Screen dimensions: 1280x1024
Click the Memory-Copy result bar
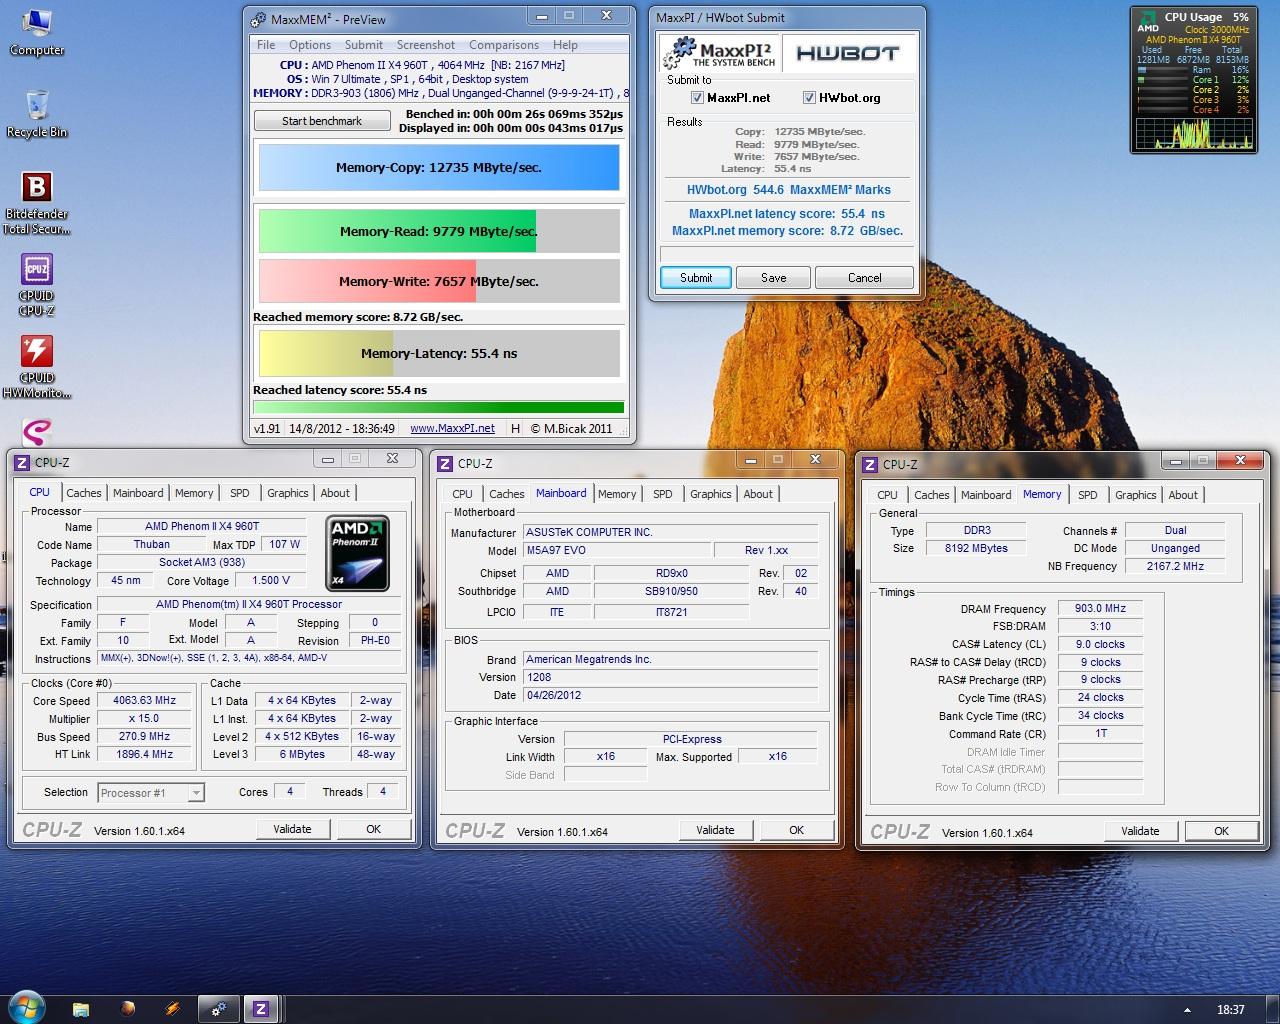tap(439, 167)
